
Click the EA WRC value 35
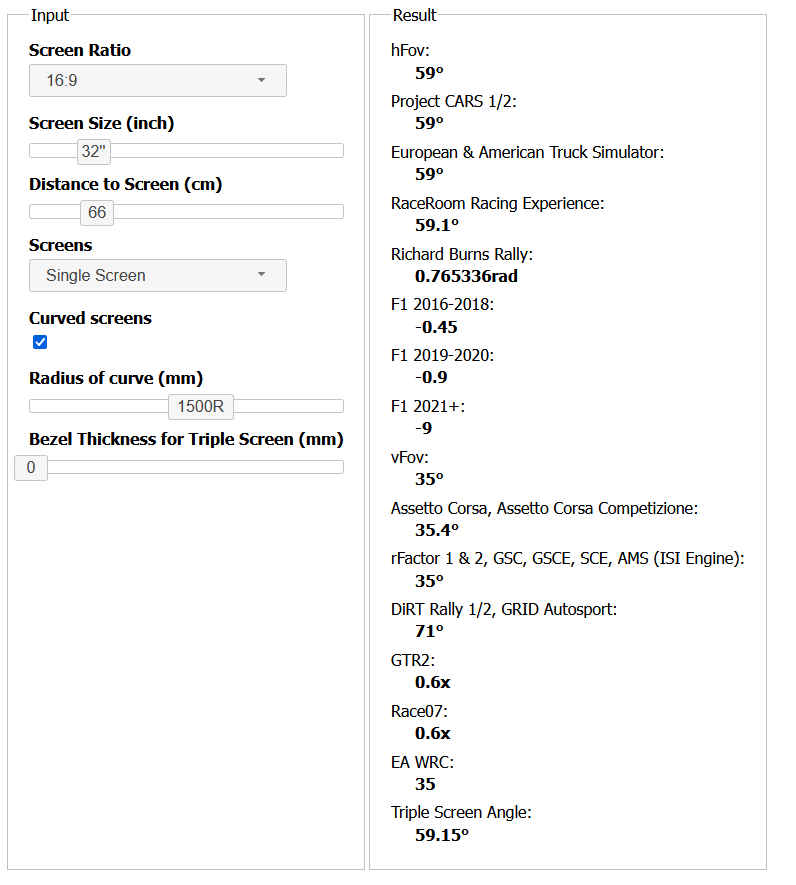426,784
